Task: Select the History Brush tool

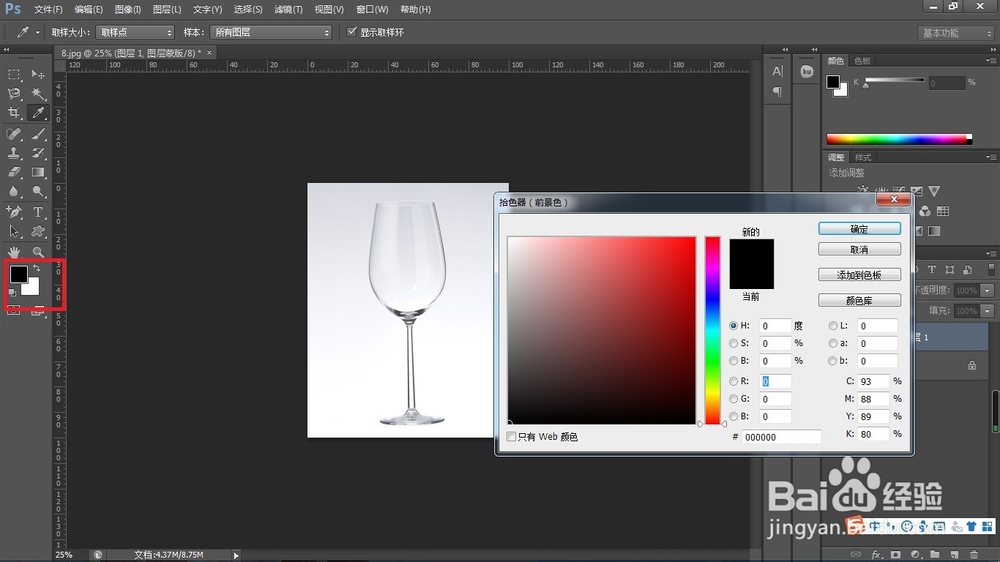Action: click(38, 153)
